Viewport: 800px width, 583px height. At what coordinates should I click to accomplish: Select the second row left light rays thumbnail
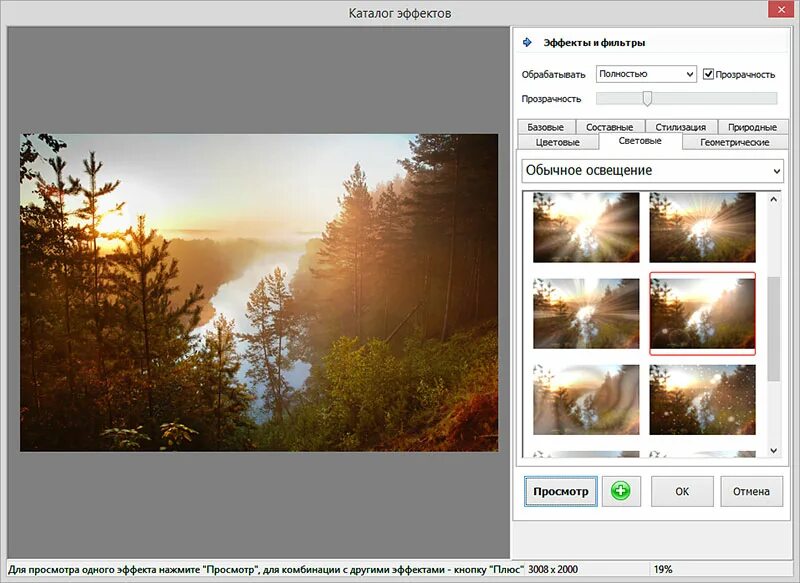pos(586,314)
